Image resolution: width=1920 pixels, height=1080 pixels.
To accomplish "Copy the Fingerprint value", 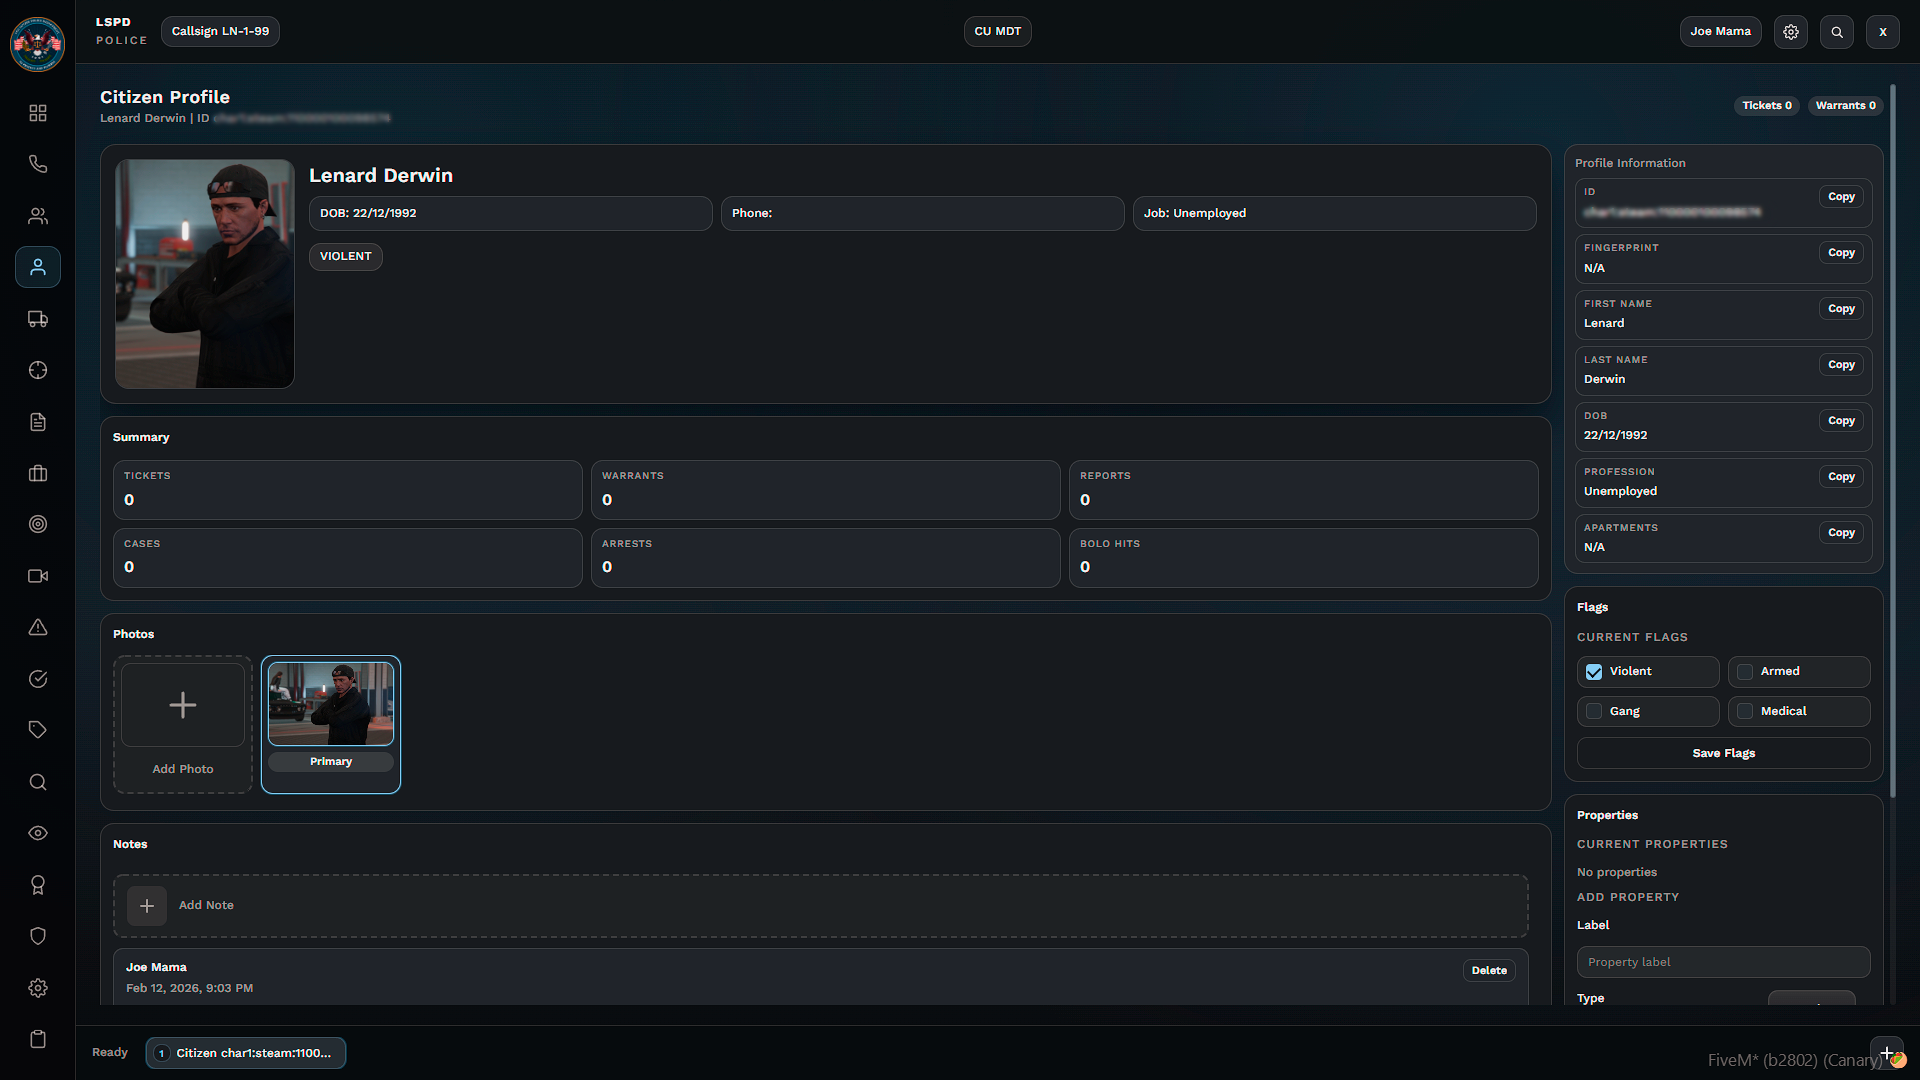I will tap(1841, 253).
